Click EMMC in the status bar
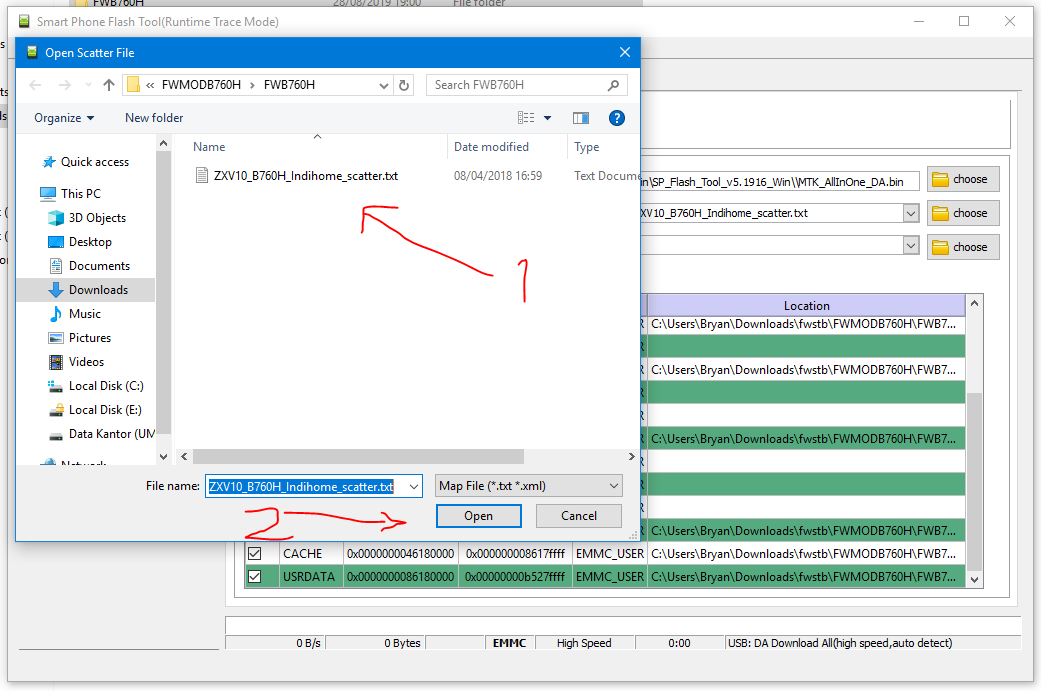This screenshot has height=691, width=1041. pos(509,643)
